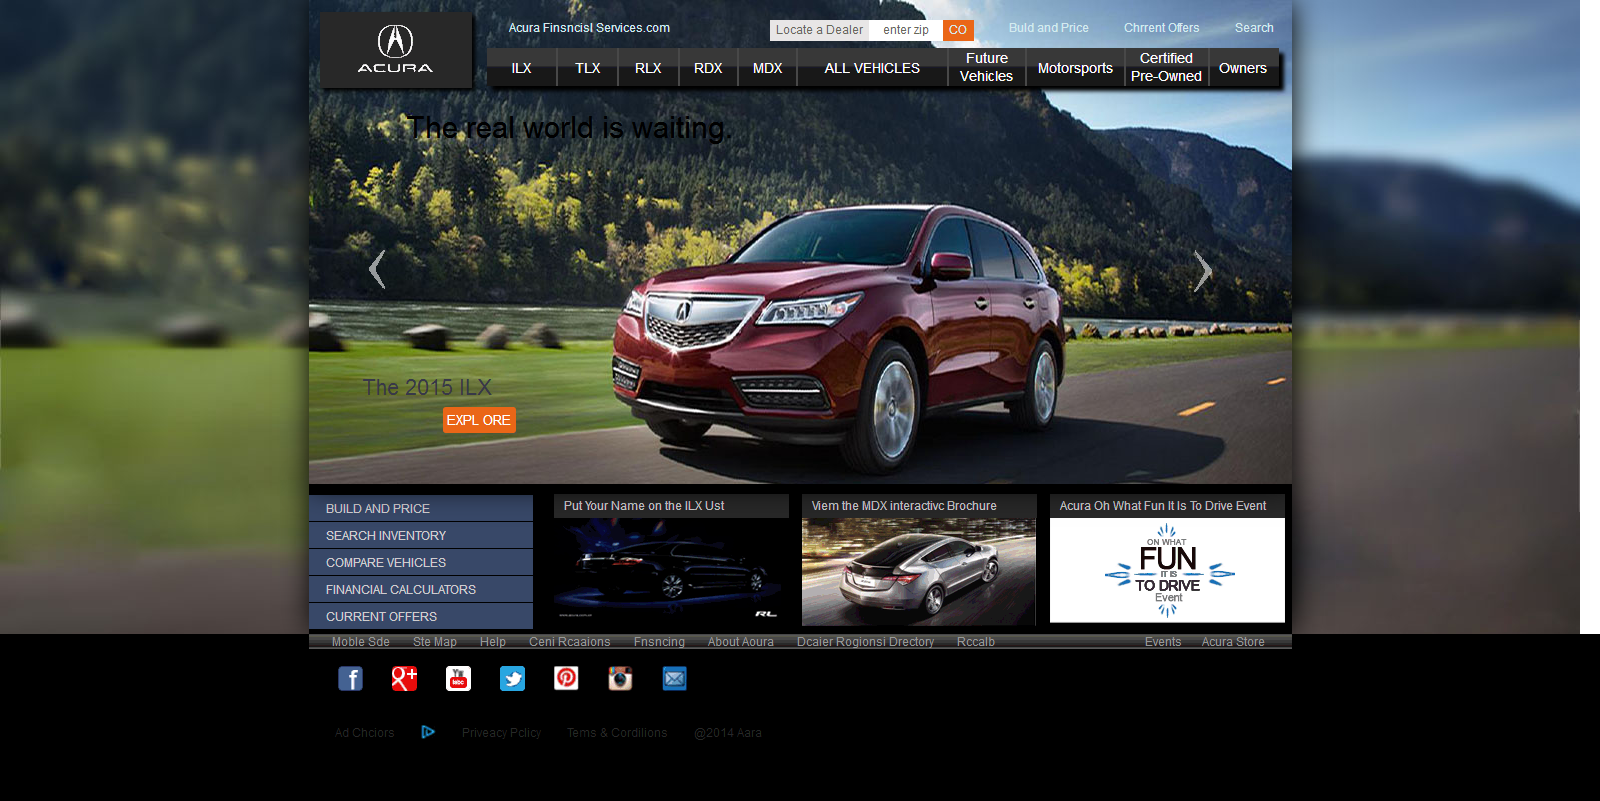Open the Build and Price link in the header
The height and width of the screenshot is (801, 1600).
(x=1049, y=28)
